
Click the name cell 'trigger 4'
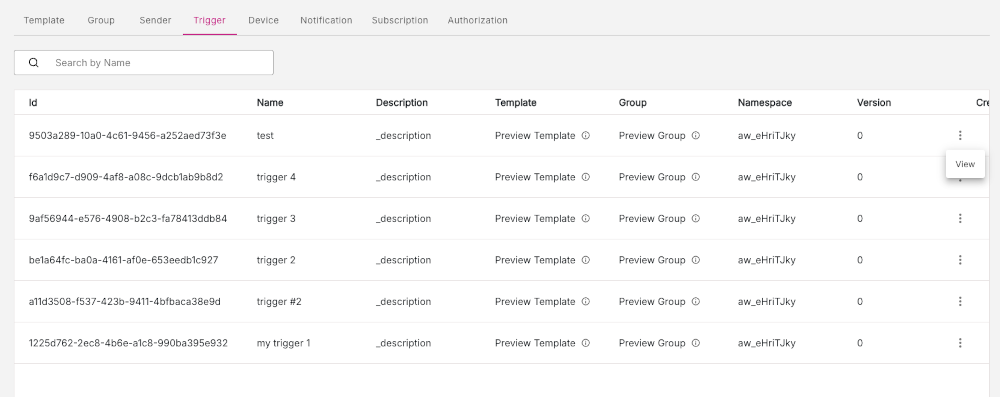pyautogui.click(x=276, y=177)
